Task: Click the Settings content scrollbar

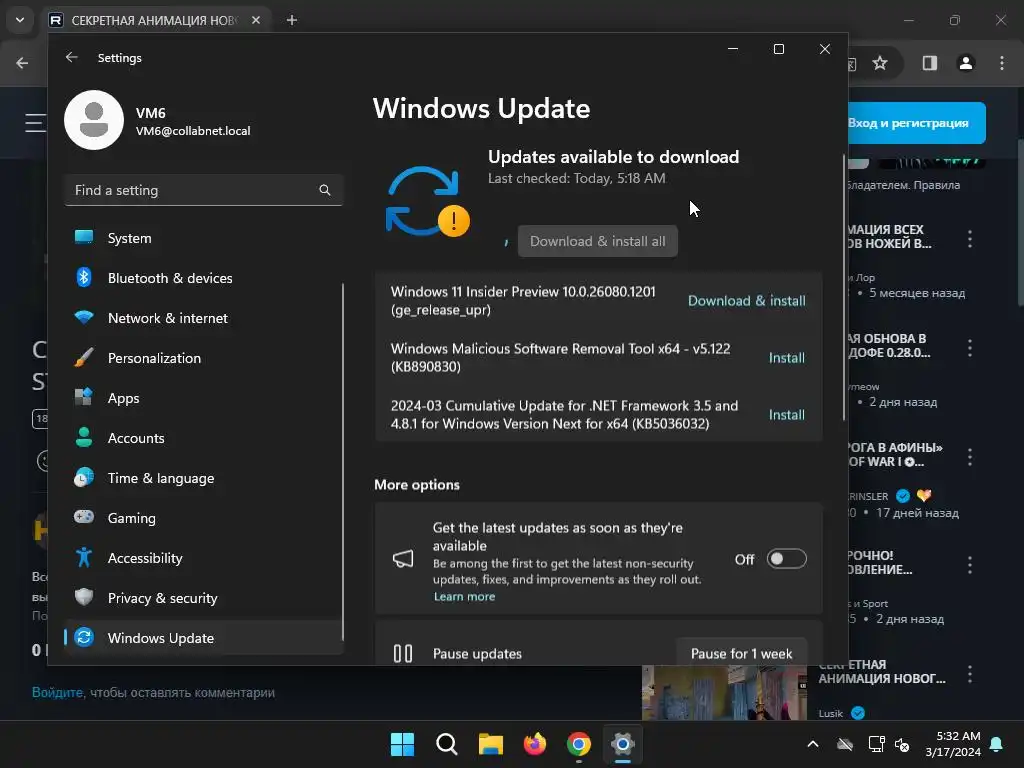Action: pos(844,287)
